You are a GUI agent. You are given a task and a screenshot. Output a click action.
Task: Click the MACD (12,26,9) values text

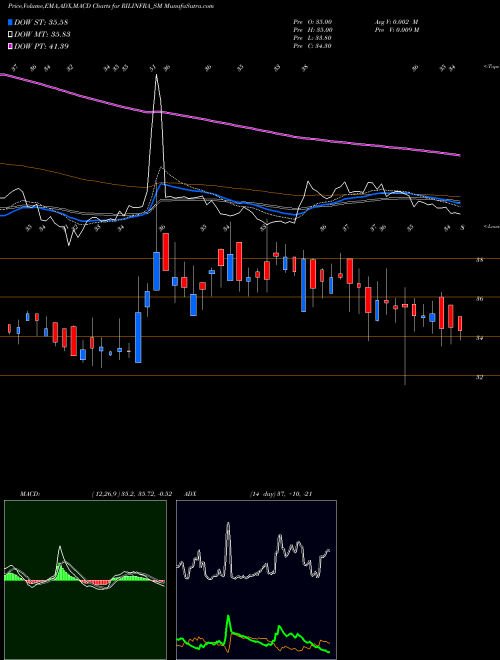(x=131, y=494)
